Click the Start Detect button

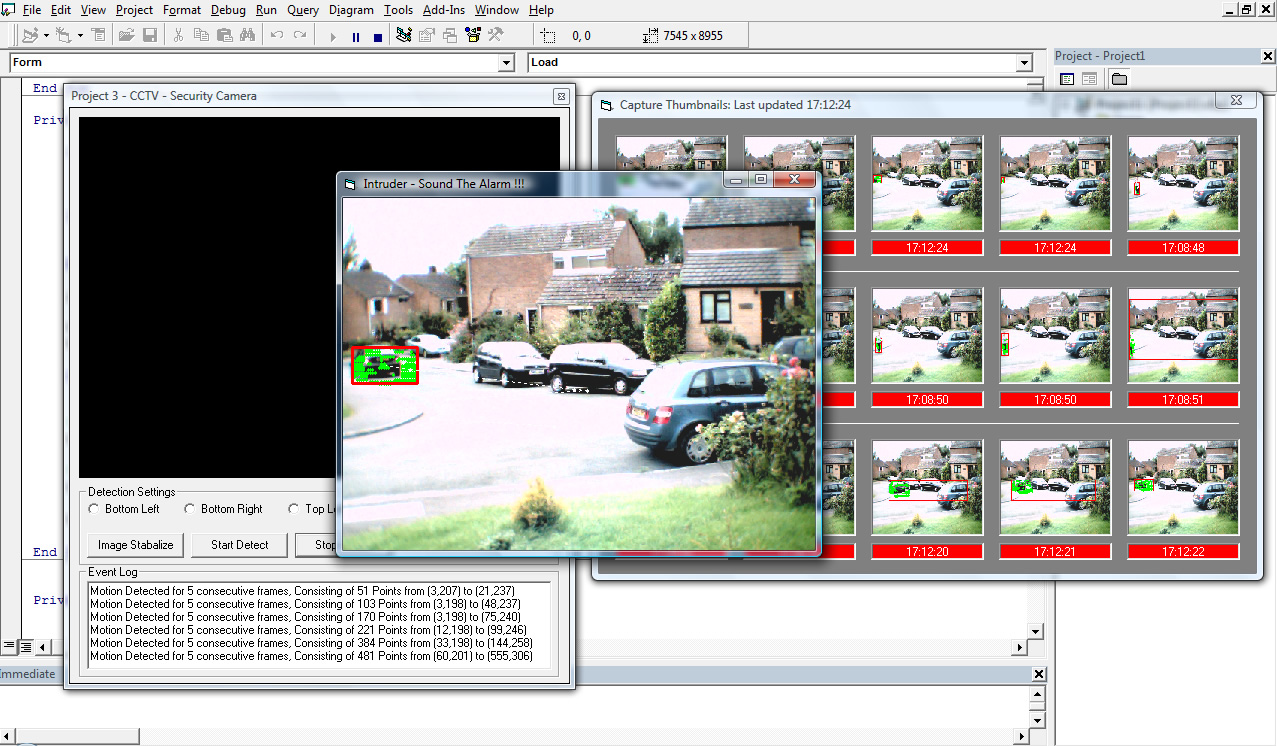[x=240, y=545]
